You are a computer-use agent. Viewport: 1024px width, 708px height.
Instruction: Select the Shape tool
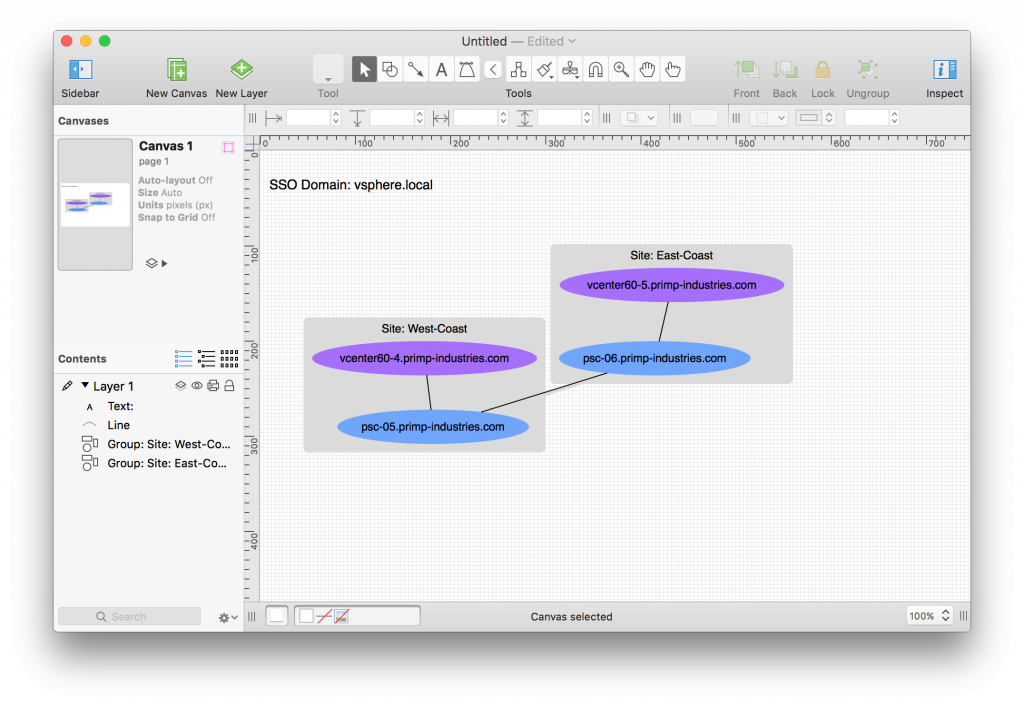pos(389,69)
